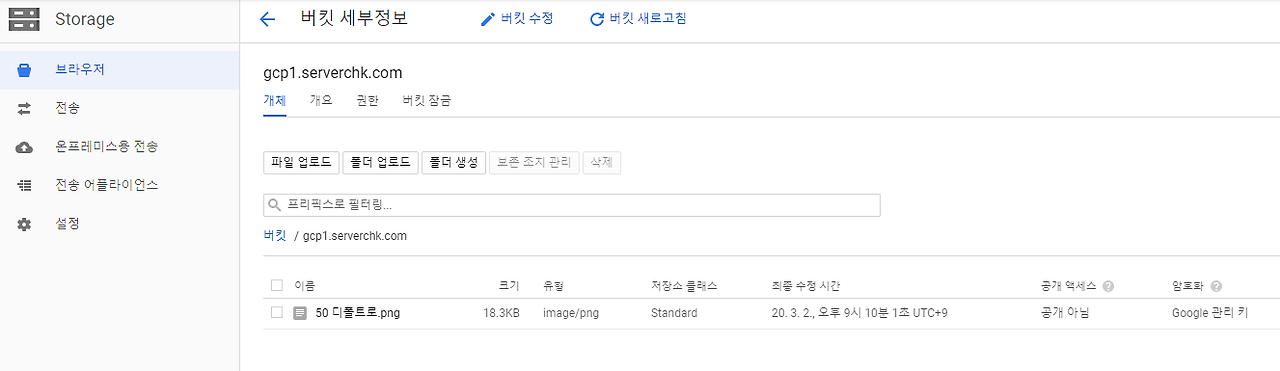The width and height of the screenshot is (1280, 371).
Task: Open the 버킷 잠금 tab
Action: [426, 100]
